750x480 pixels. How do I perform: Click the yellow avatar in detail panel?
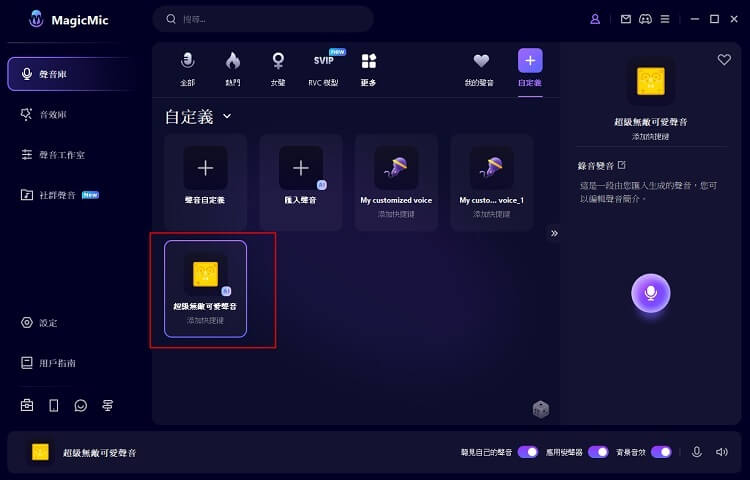[x=651, y=81]
